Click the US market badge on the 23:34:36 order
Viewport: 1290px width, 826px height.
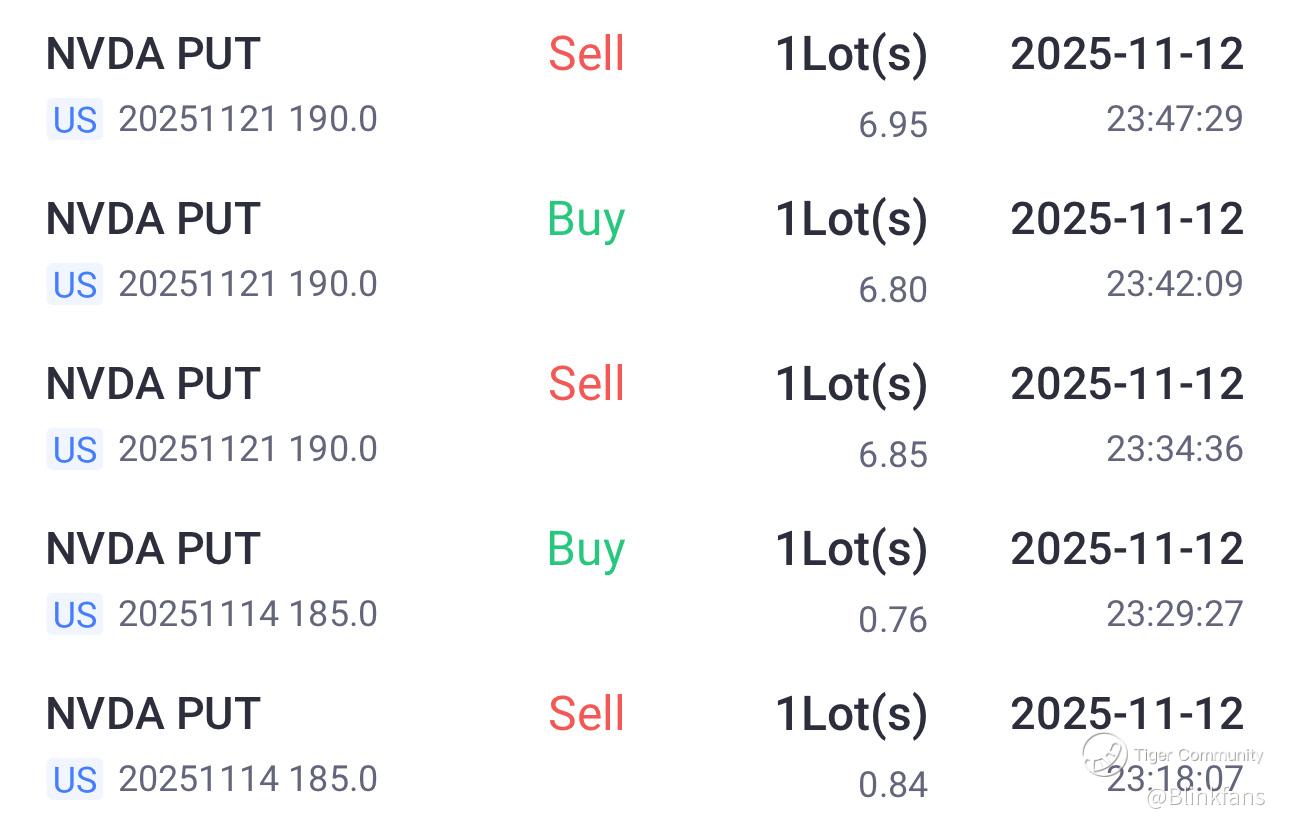click(x=74, y=450)
